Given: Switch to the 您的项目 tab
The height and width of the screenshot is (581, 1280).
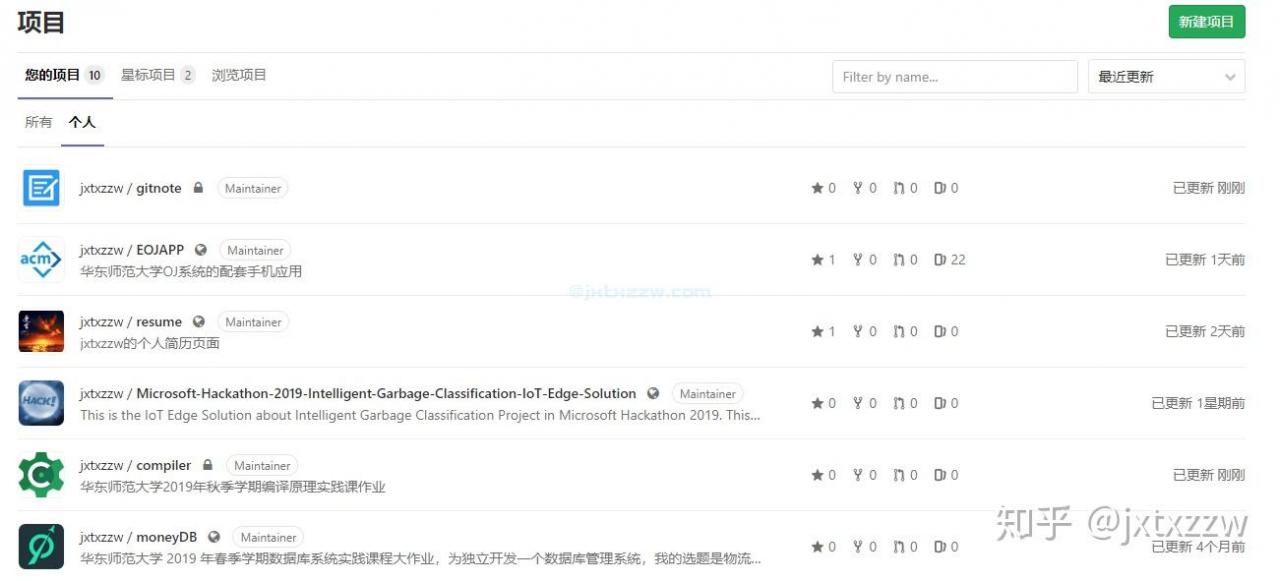Looking at the screenshot, I should [65, 75].
